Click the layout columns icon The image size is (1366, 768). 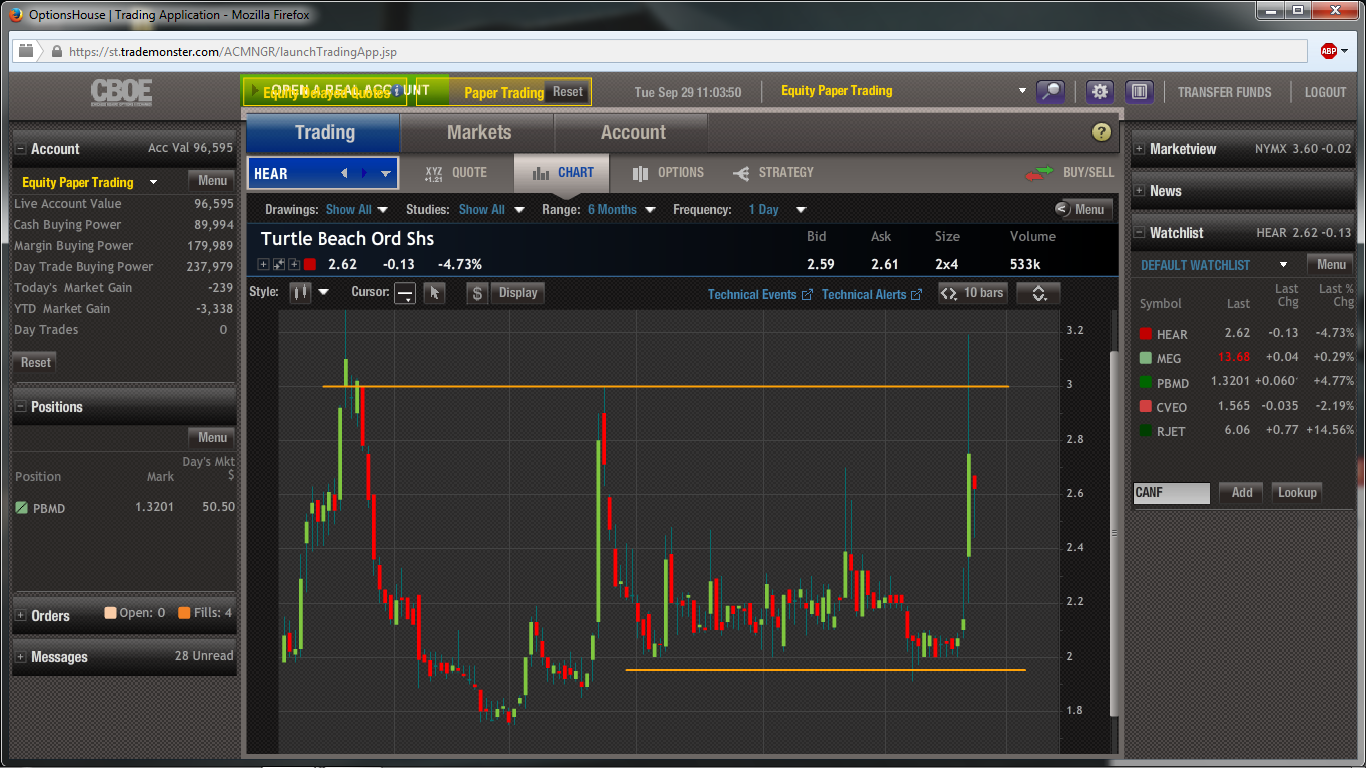tap(1139, 92)
